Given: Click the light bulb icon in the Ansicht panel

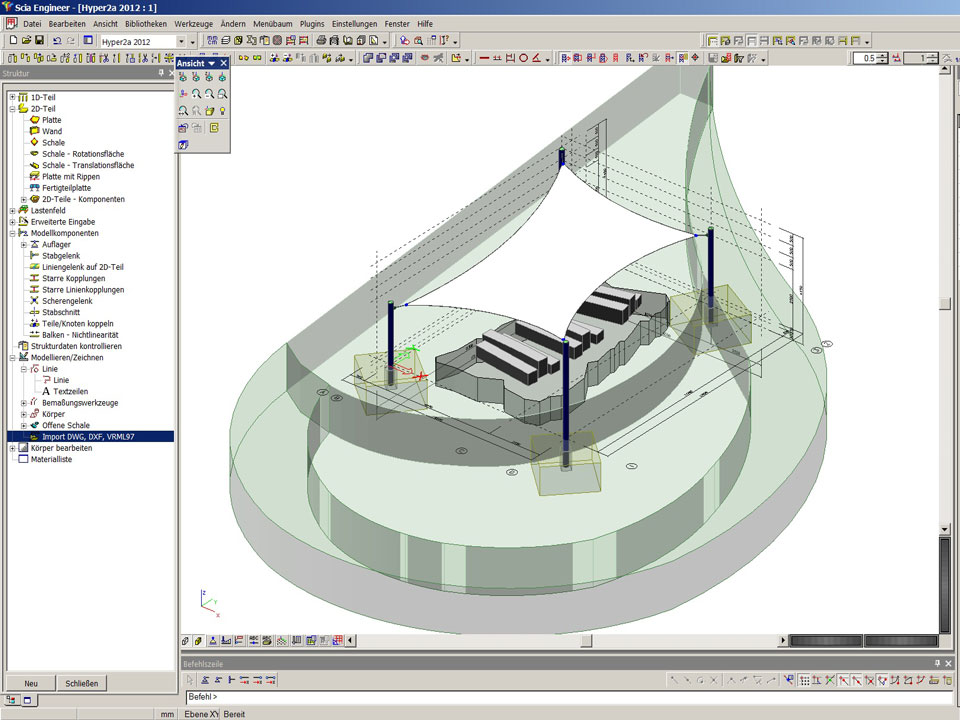Looking at the screenshot, I should pyautogui.click(x=223, y=111).
